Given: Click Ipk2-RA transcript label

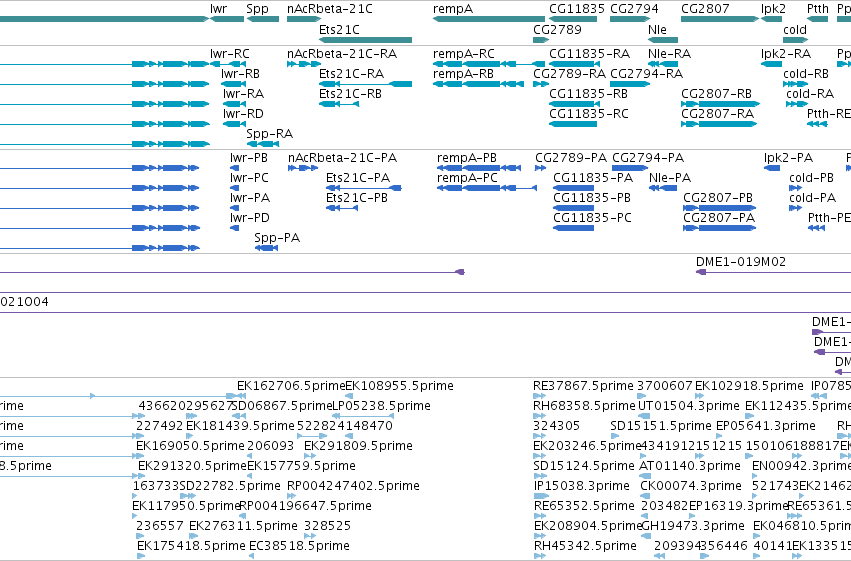Looking at the screenshot, I should (786, 53).
